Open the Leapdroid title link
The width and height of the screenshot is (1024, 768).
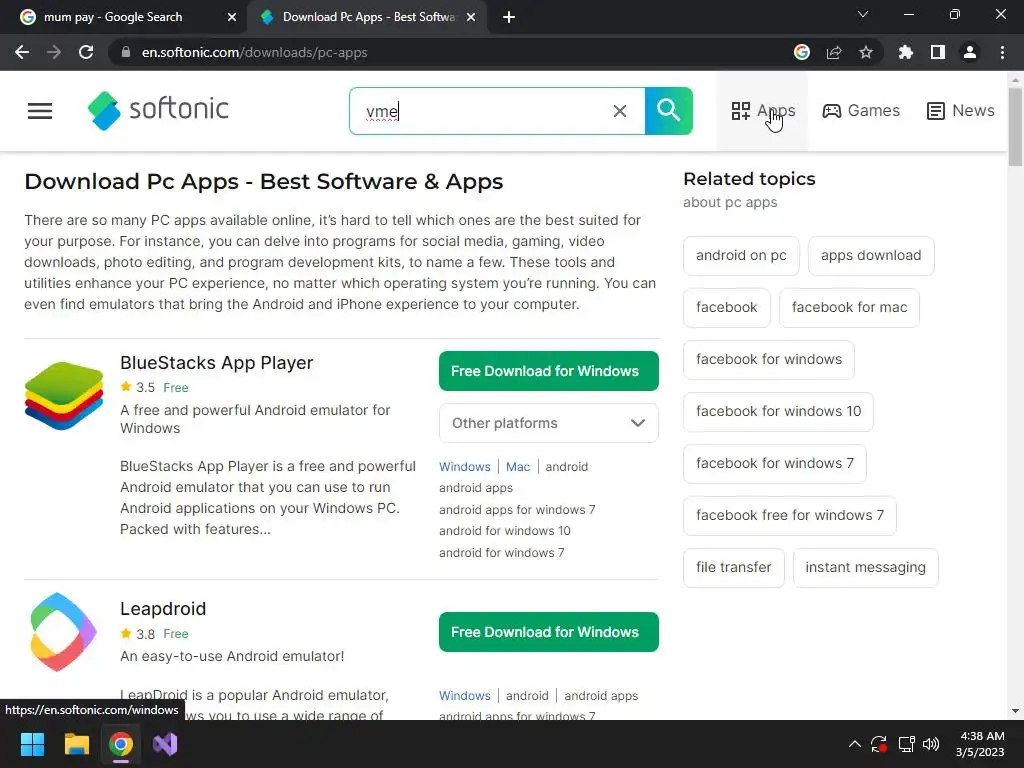tap(163, 609)
